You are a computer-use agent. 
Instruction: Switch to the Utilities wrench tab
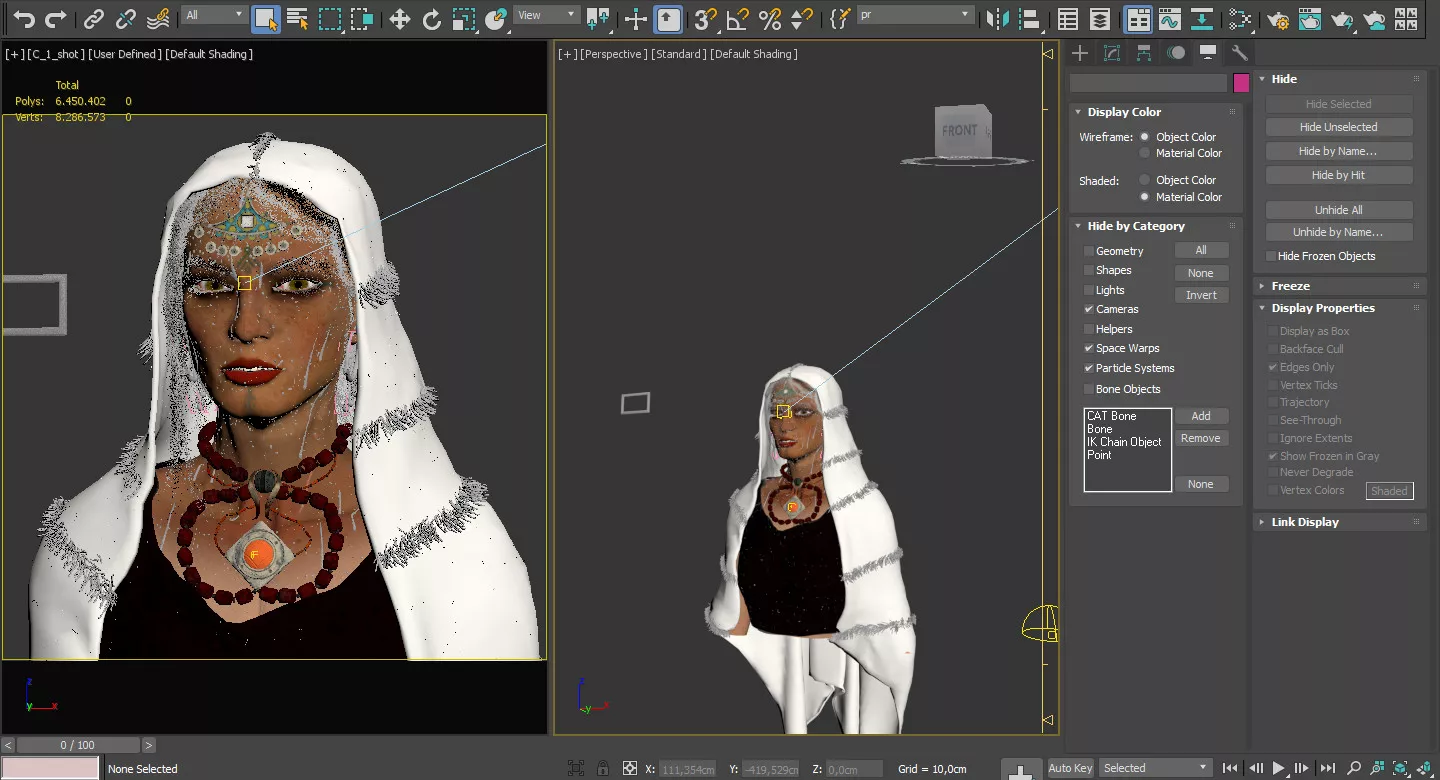tap(1239, 53)
